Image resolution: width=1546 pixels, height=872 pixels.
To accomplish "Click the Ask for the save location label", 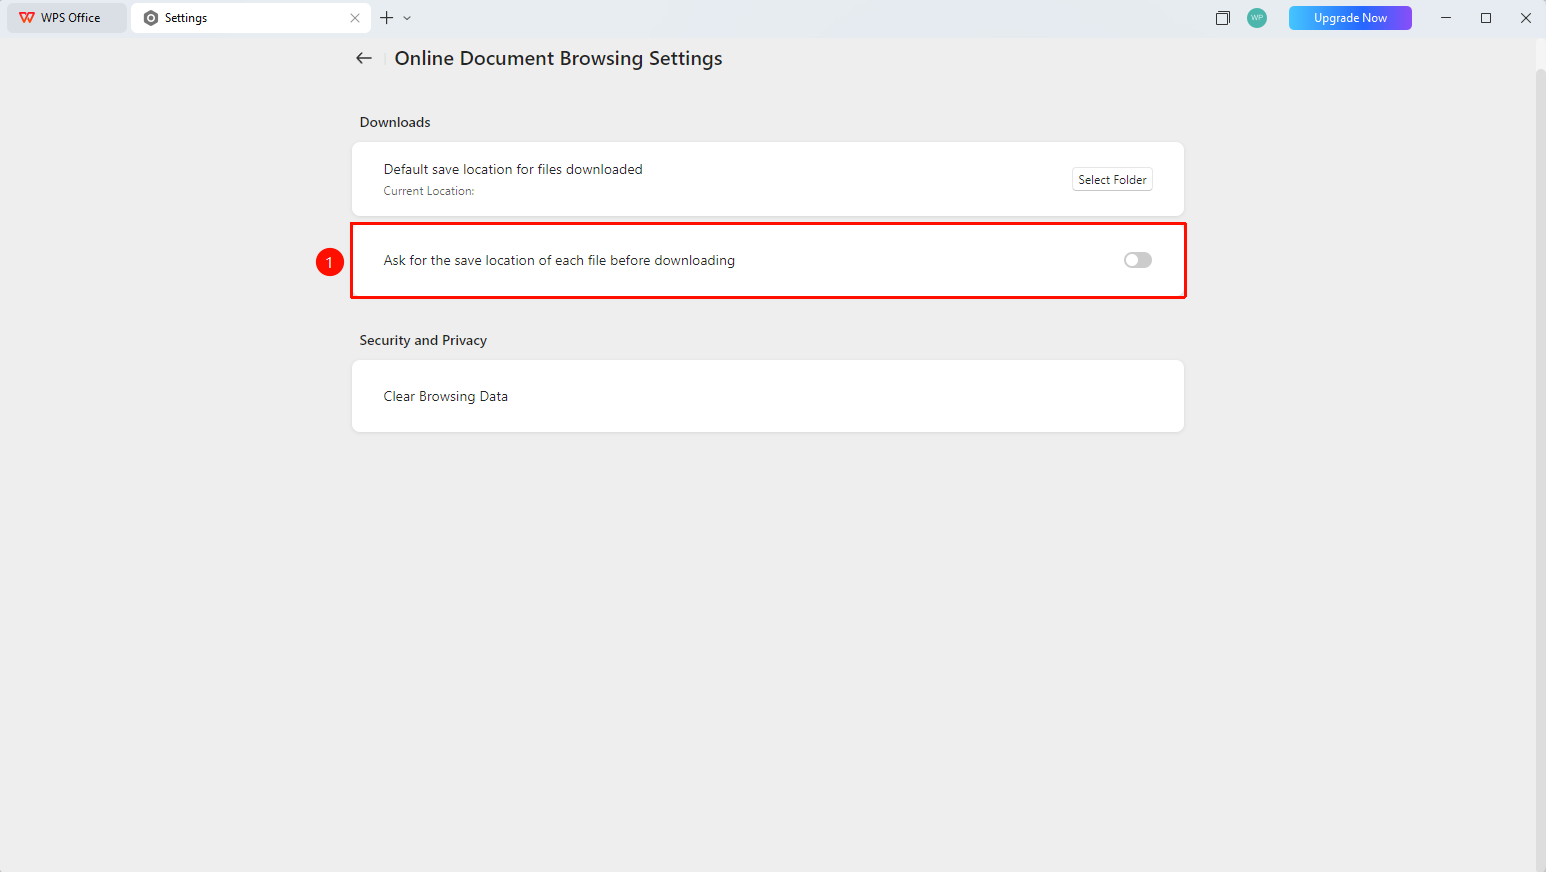I will [559, 260].
